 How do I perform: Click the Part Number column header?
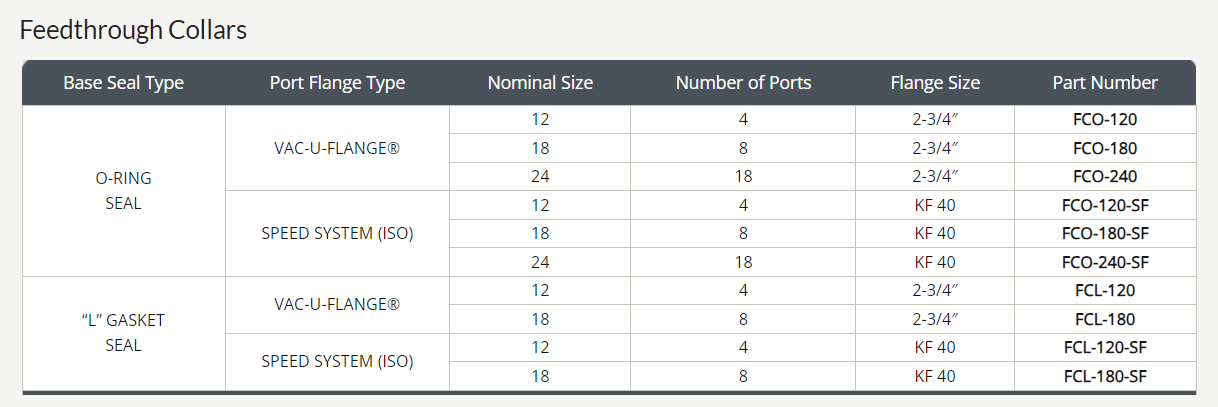coord(1105,83)
